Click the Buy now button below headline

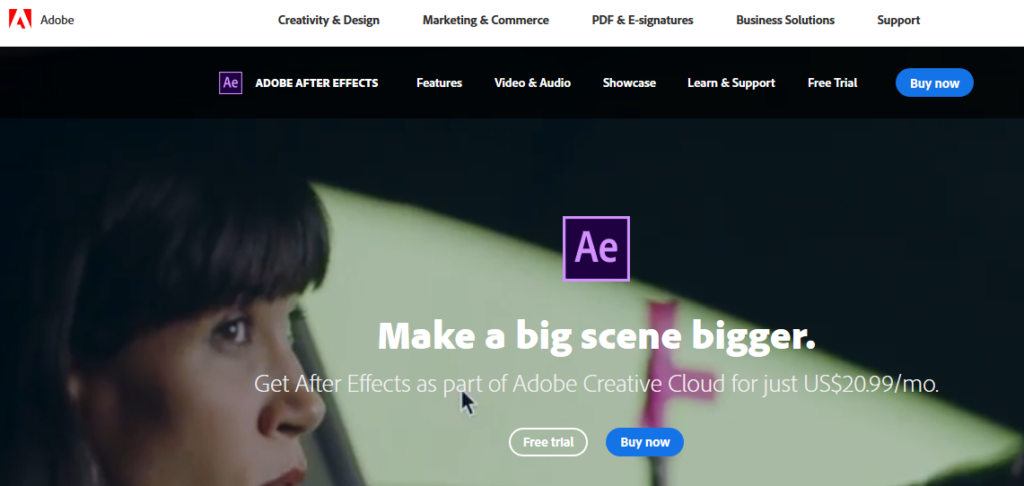click(x=645, y=442)
